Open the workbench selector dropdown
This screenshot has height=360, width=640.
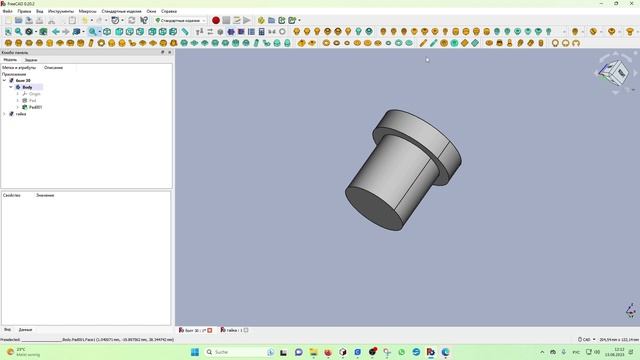180,20
